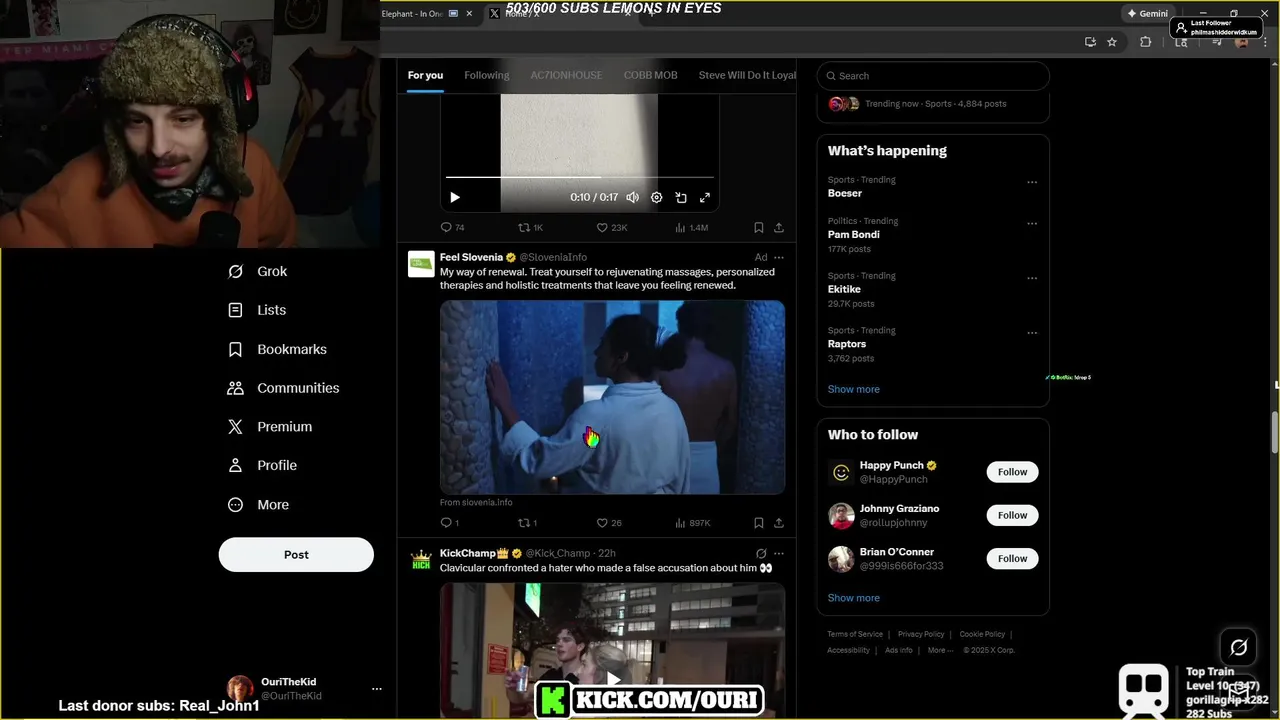
Task: Open Cookie Policy link
Action: tap(982, 634)
